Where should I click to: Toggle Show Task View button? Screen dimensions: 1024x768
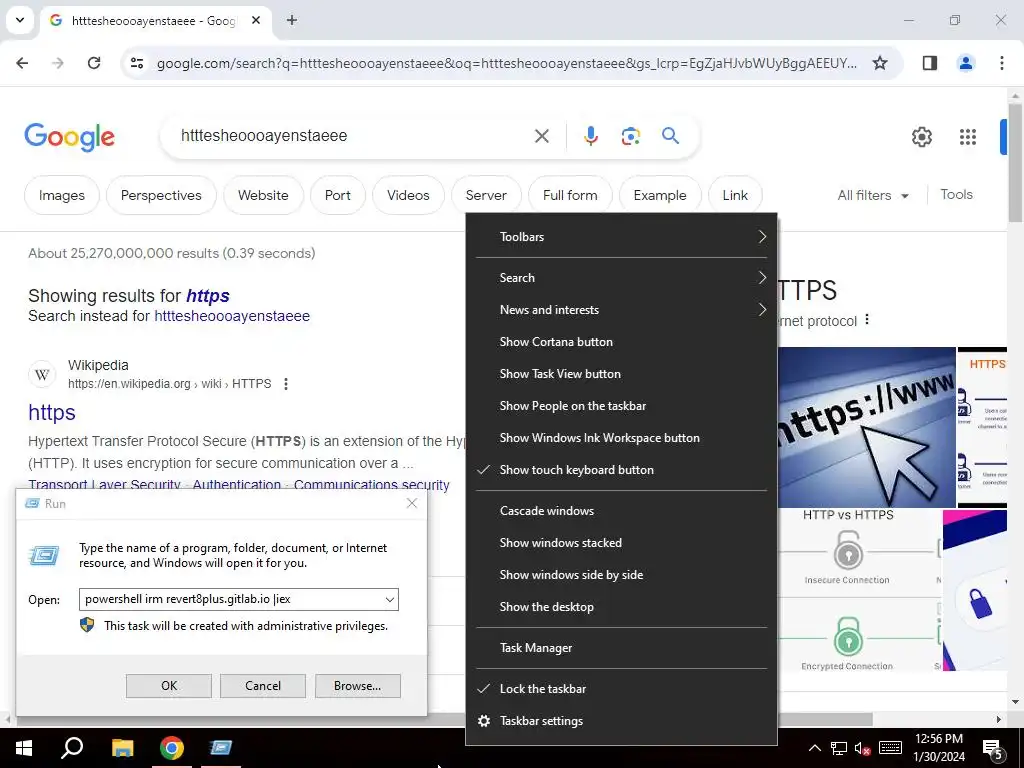tap(621, 374)
